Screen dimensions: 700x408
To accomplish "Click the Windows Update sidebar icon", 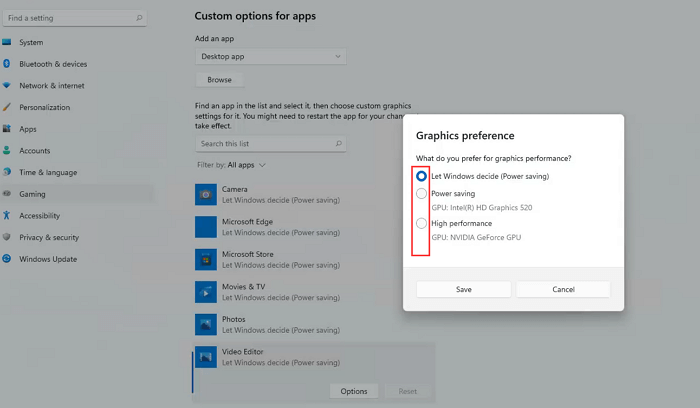I will click(x=8, y=259).
